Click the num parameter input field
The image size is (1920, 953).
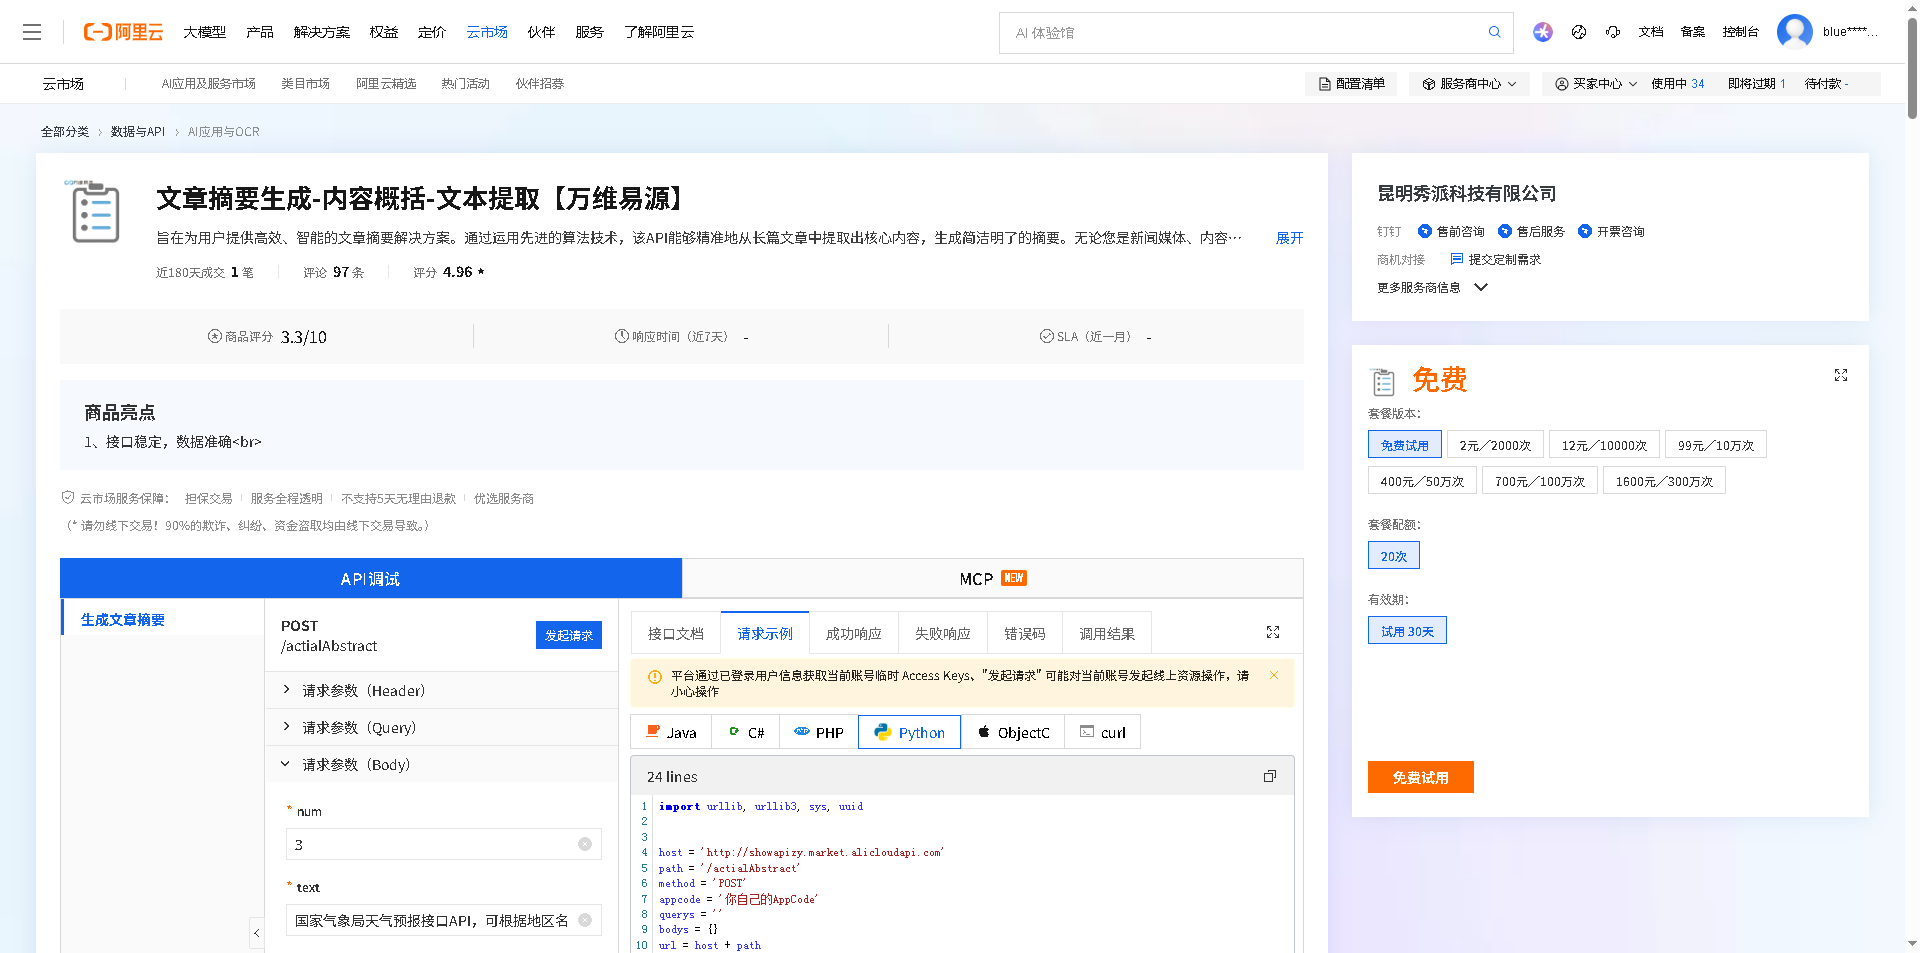click(443, 844)
